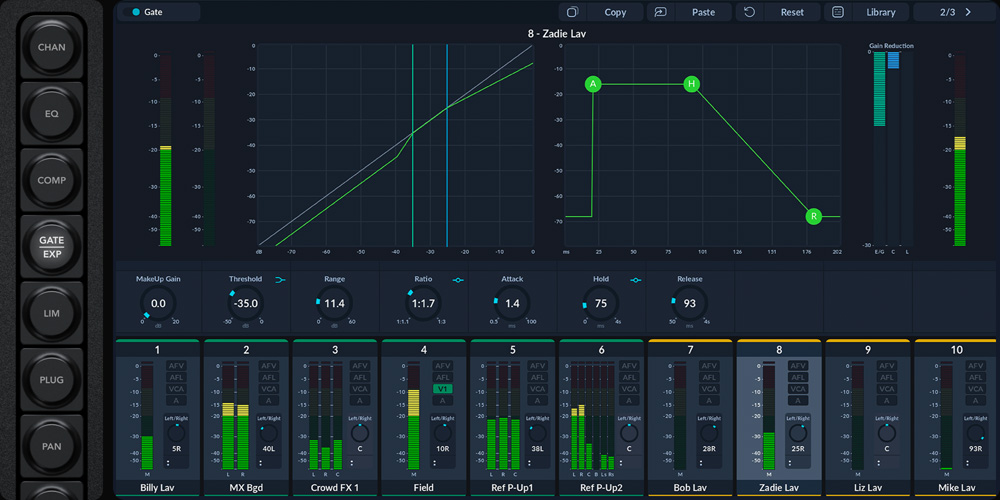Image resolution: width=1000 pixels, height=500 pixels.
Task: Toggle AFV on channel 1 Billy Lav
Action: click(177, 366)
